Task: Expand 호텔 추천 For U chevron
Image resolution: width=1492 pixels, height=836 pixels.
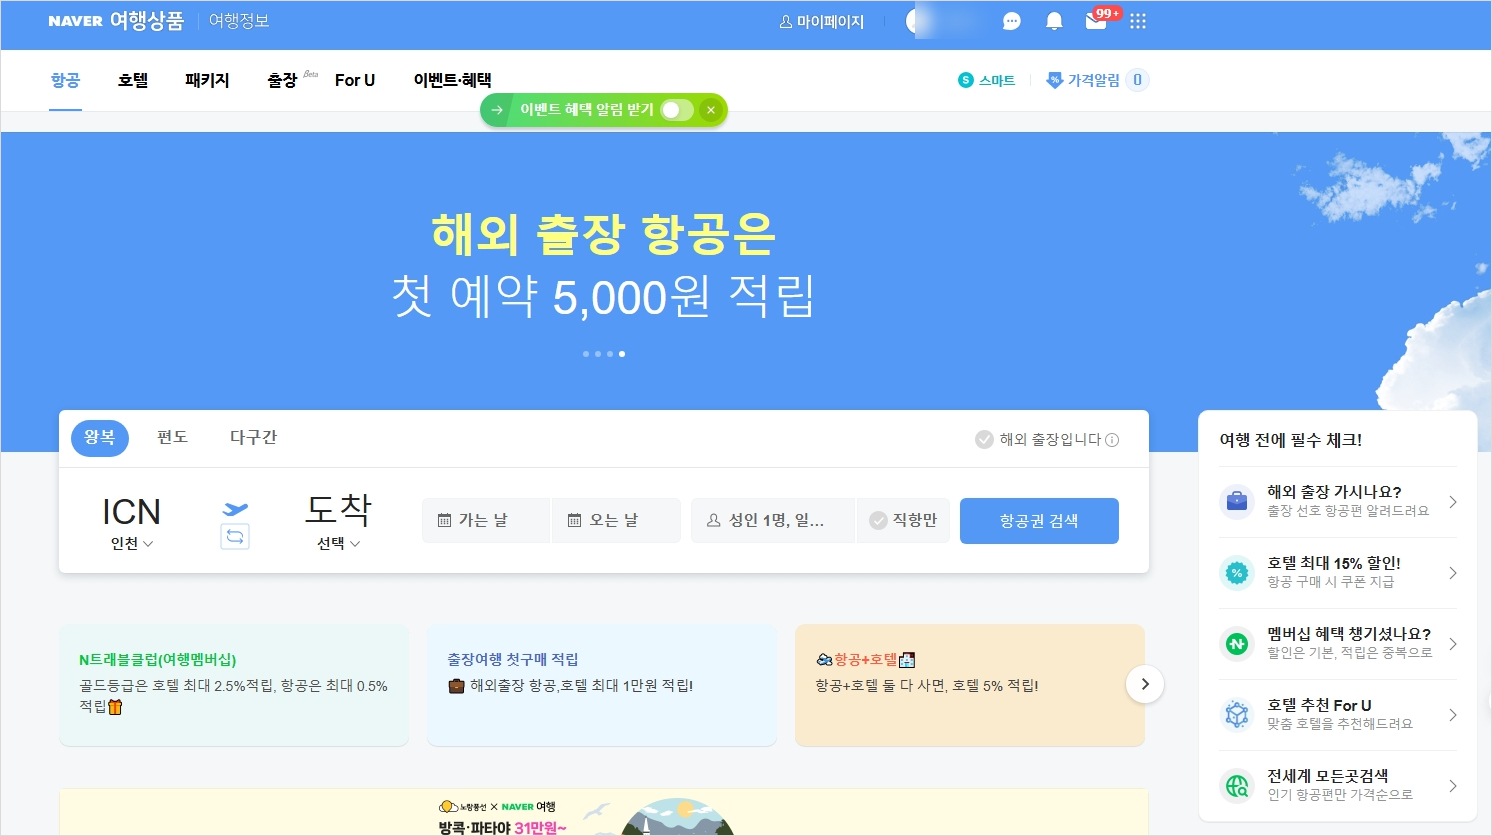Action: (x=1453, y=715)
